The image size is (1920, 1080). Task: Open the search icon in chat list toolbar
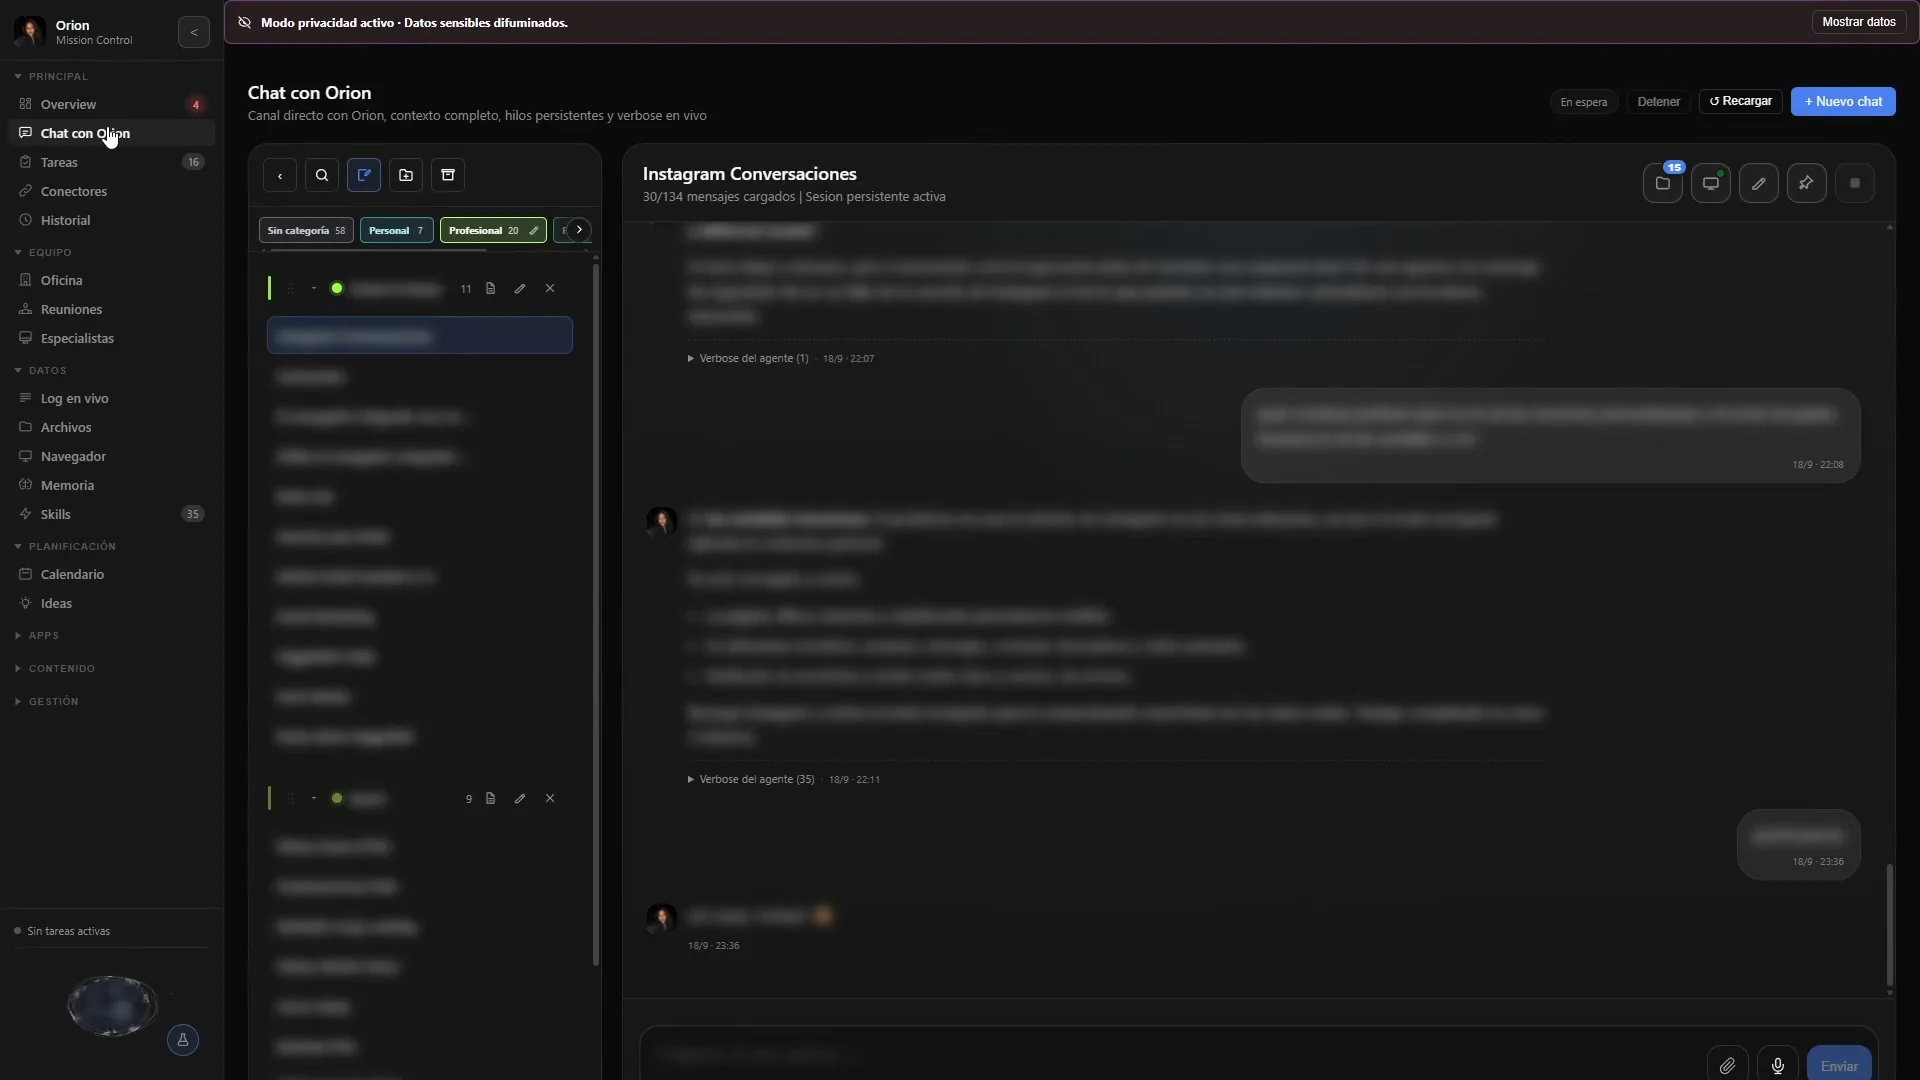pyautogui.click(x=322, y=175)
